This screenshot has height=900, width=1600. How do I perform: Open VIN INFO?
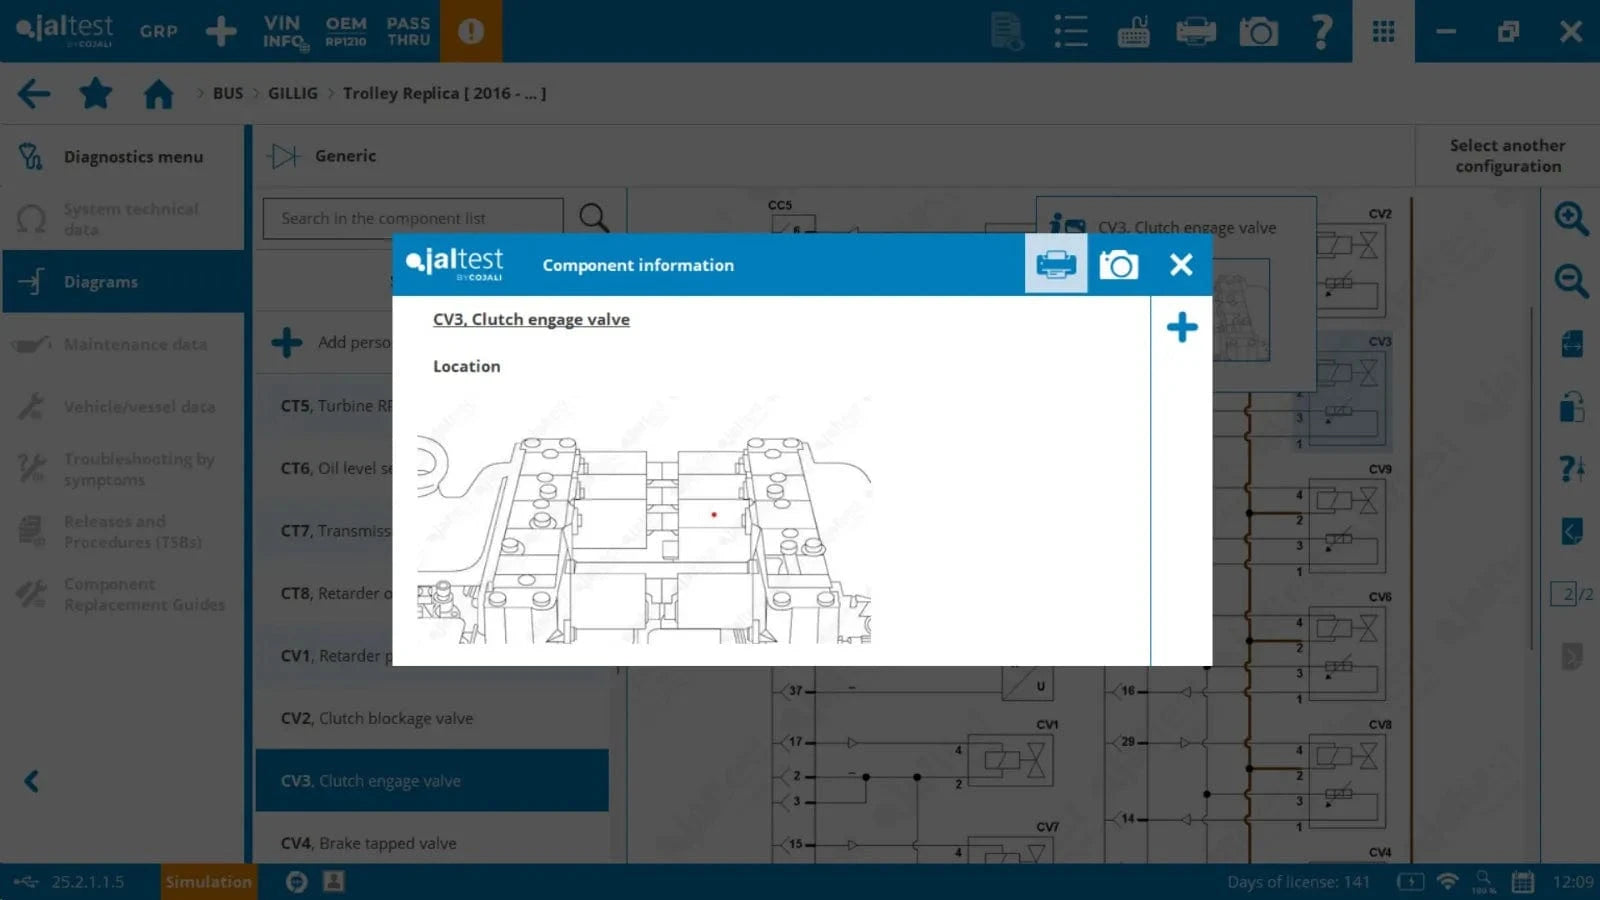(x=284, y=31)
